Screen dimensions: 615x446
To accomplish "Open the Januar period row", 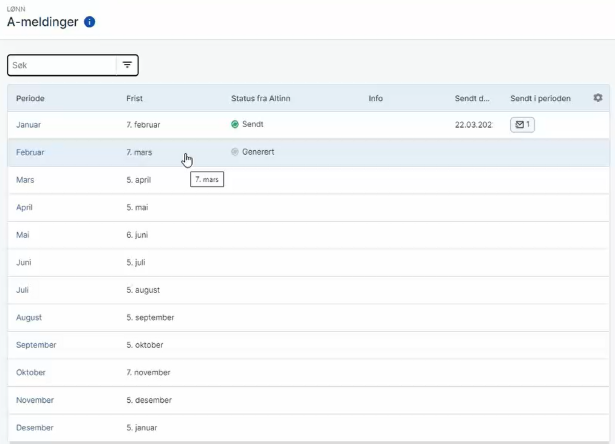I will 29,125.
